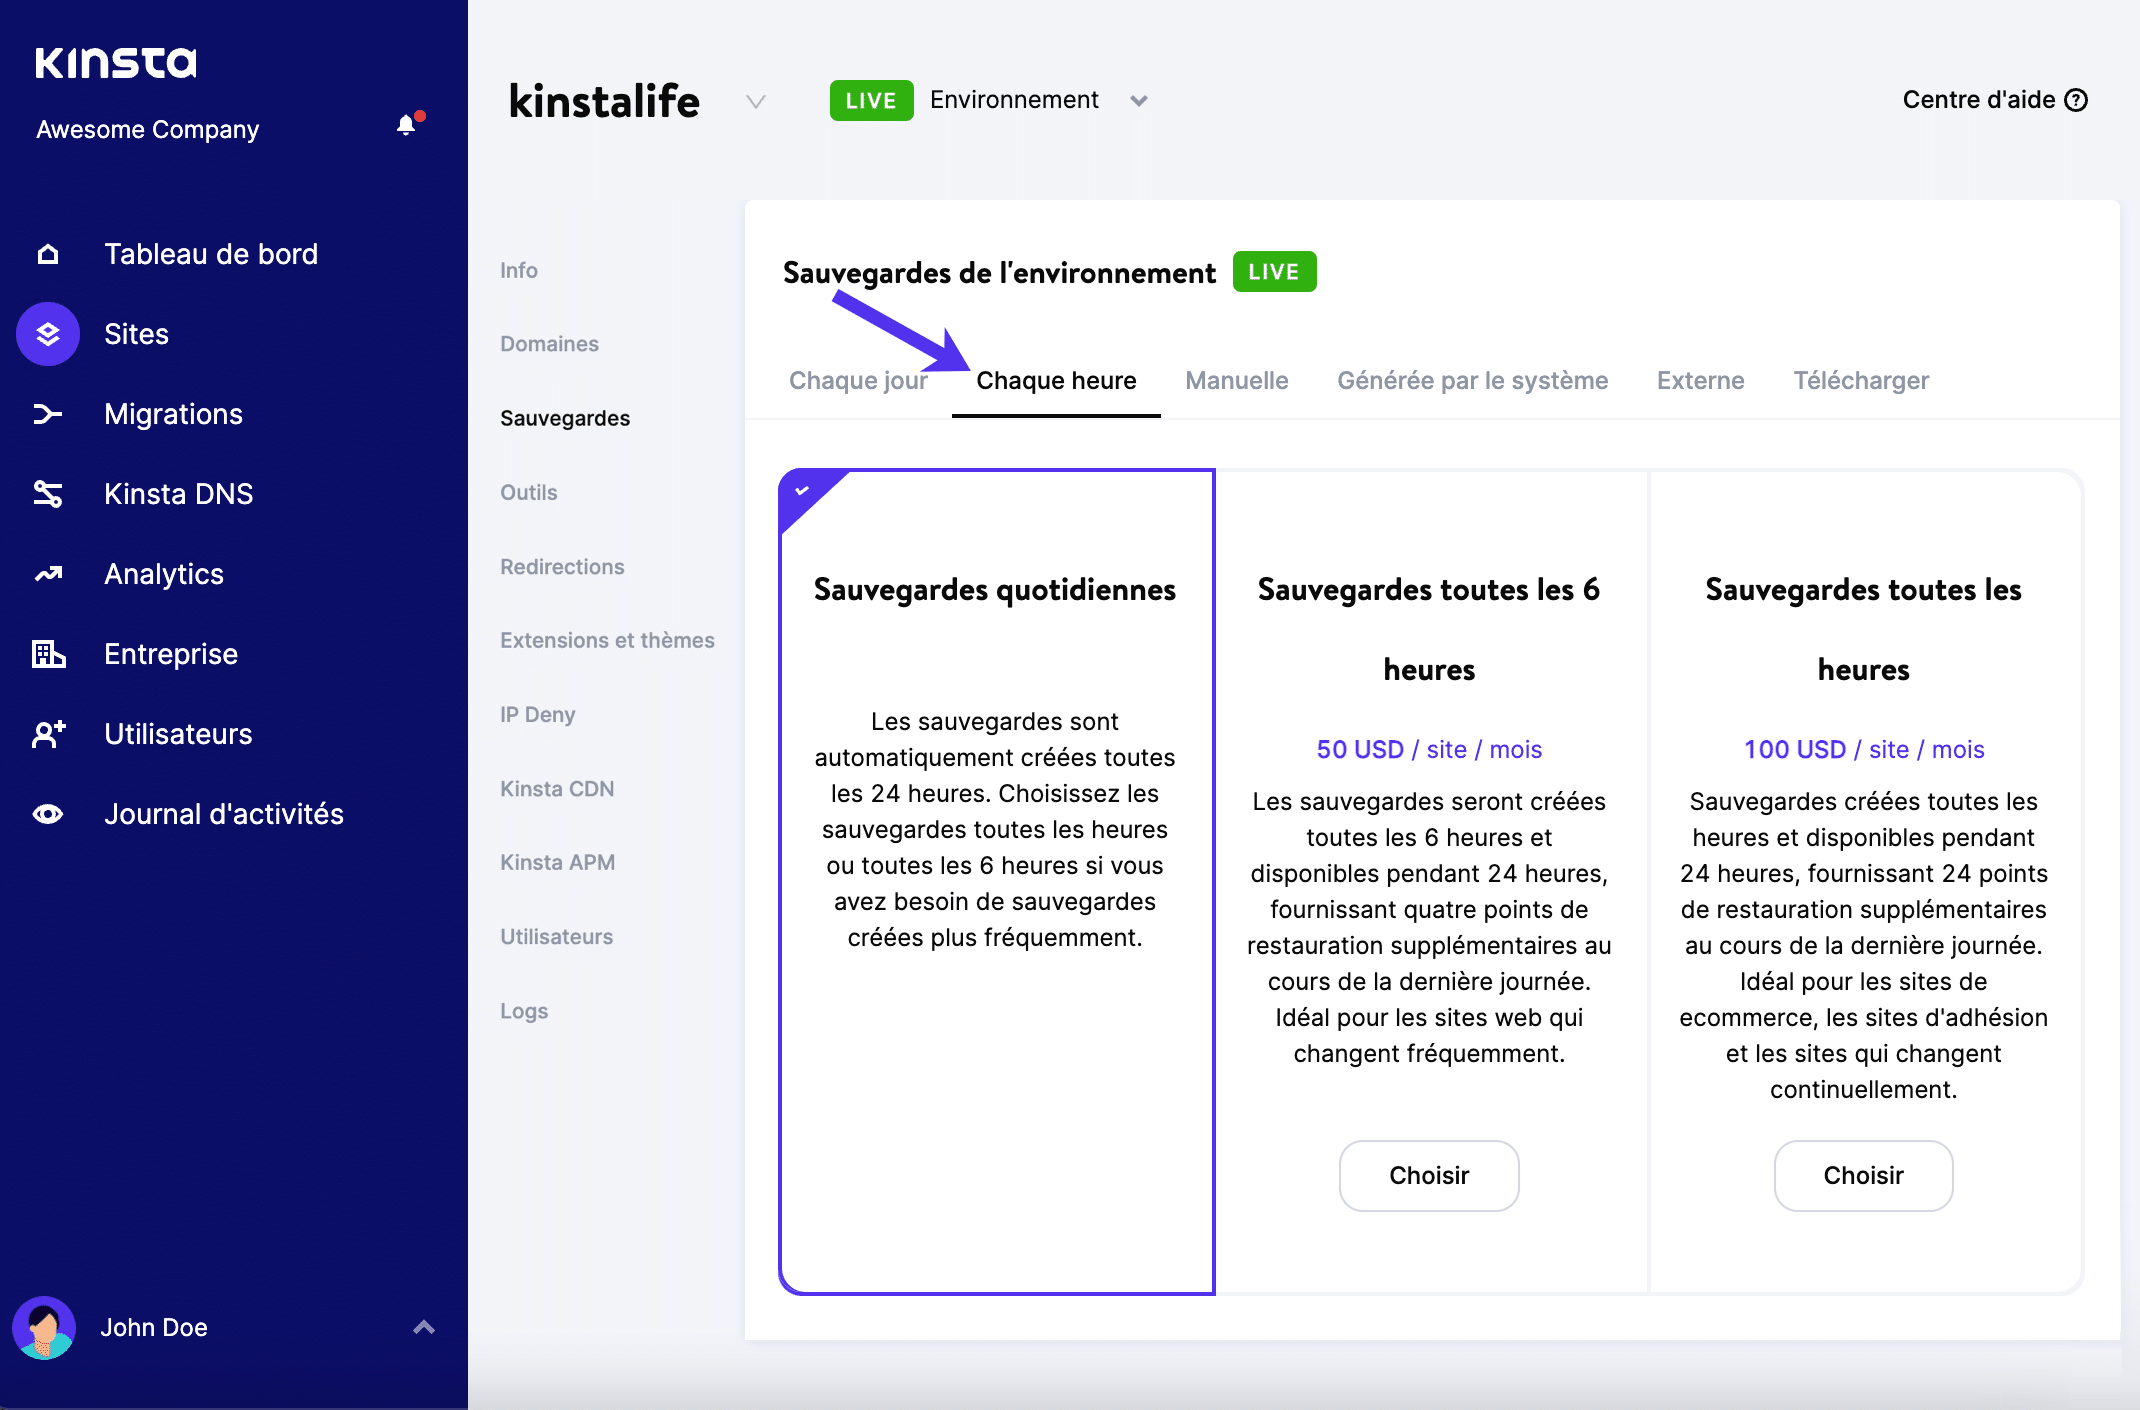2140x1410 pixels.
Task: Switch to the Télécharger tab
Action: pyautogui.click(x=1860, y=381)
